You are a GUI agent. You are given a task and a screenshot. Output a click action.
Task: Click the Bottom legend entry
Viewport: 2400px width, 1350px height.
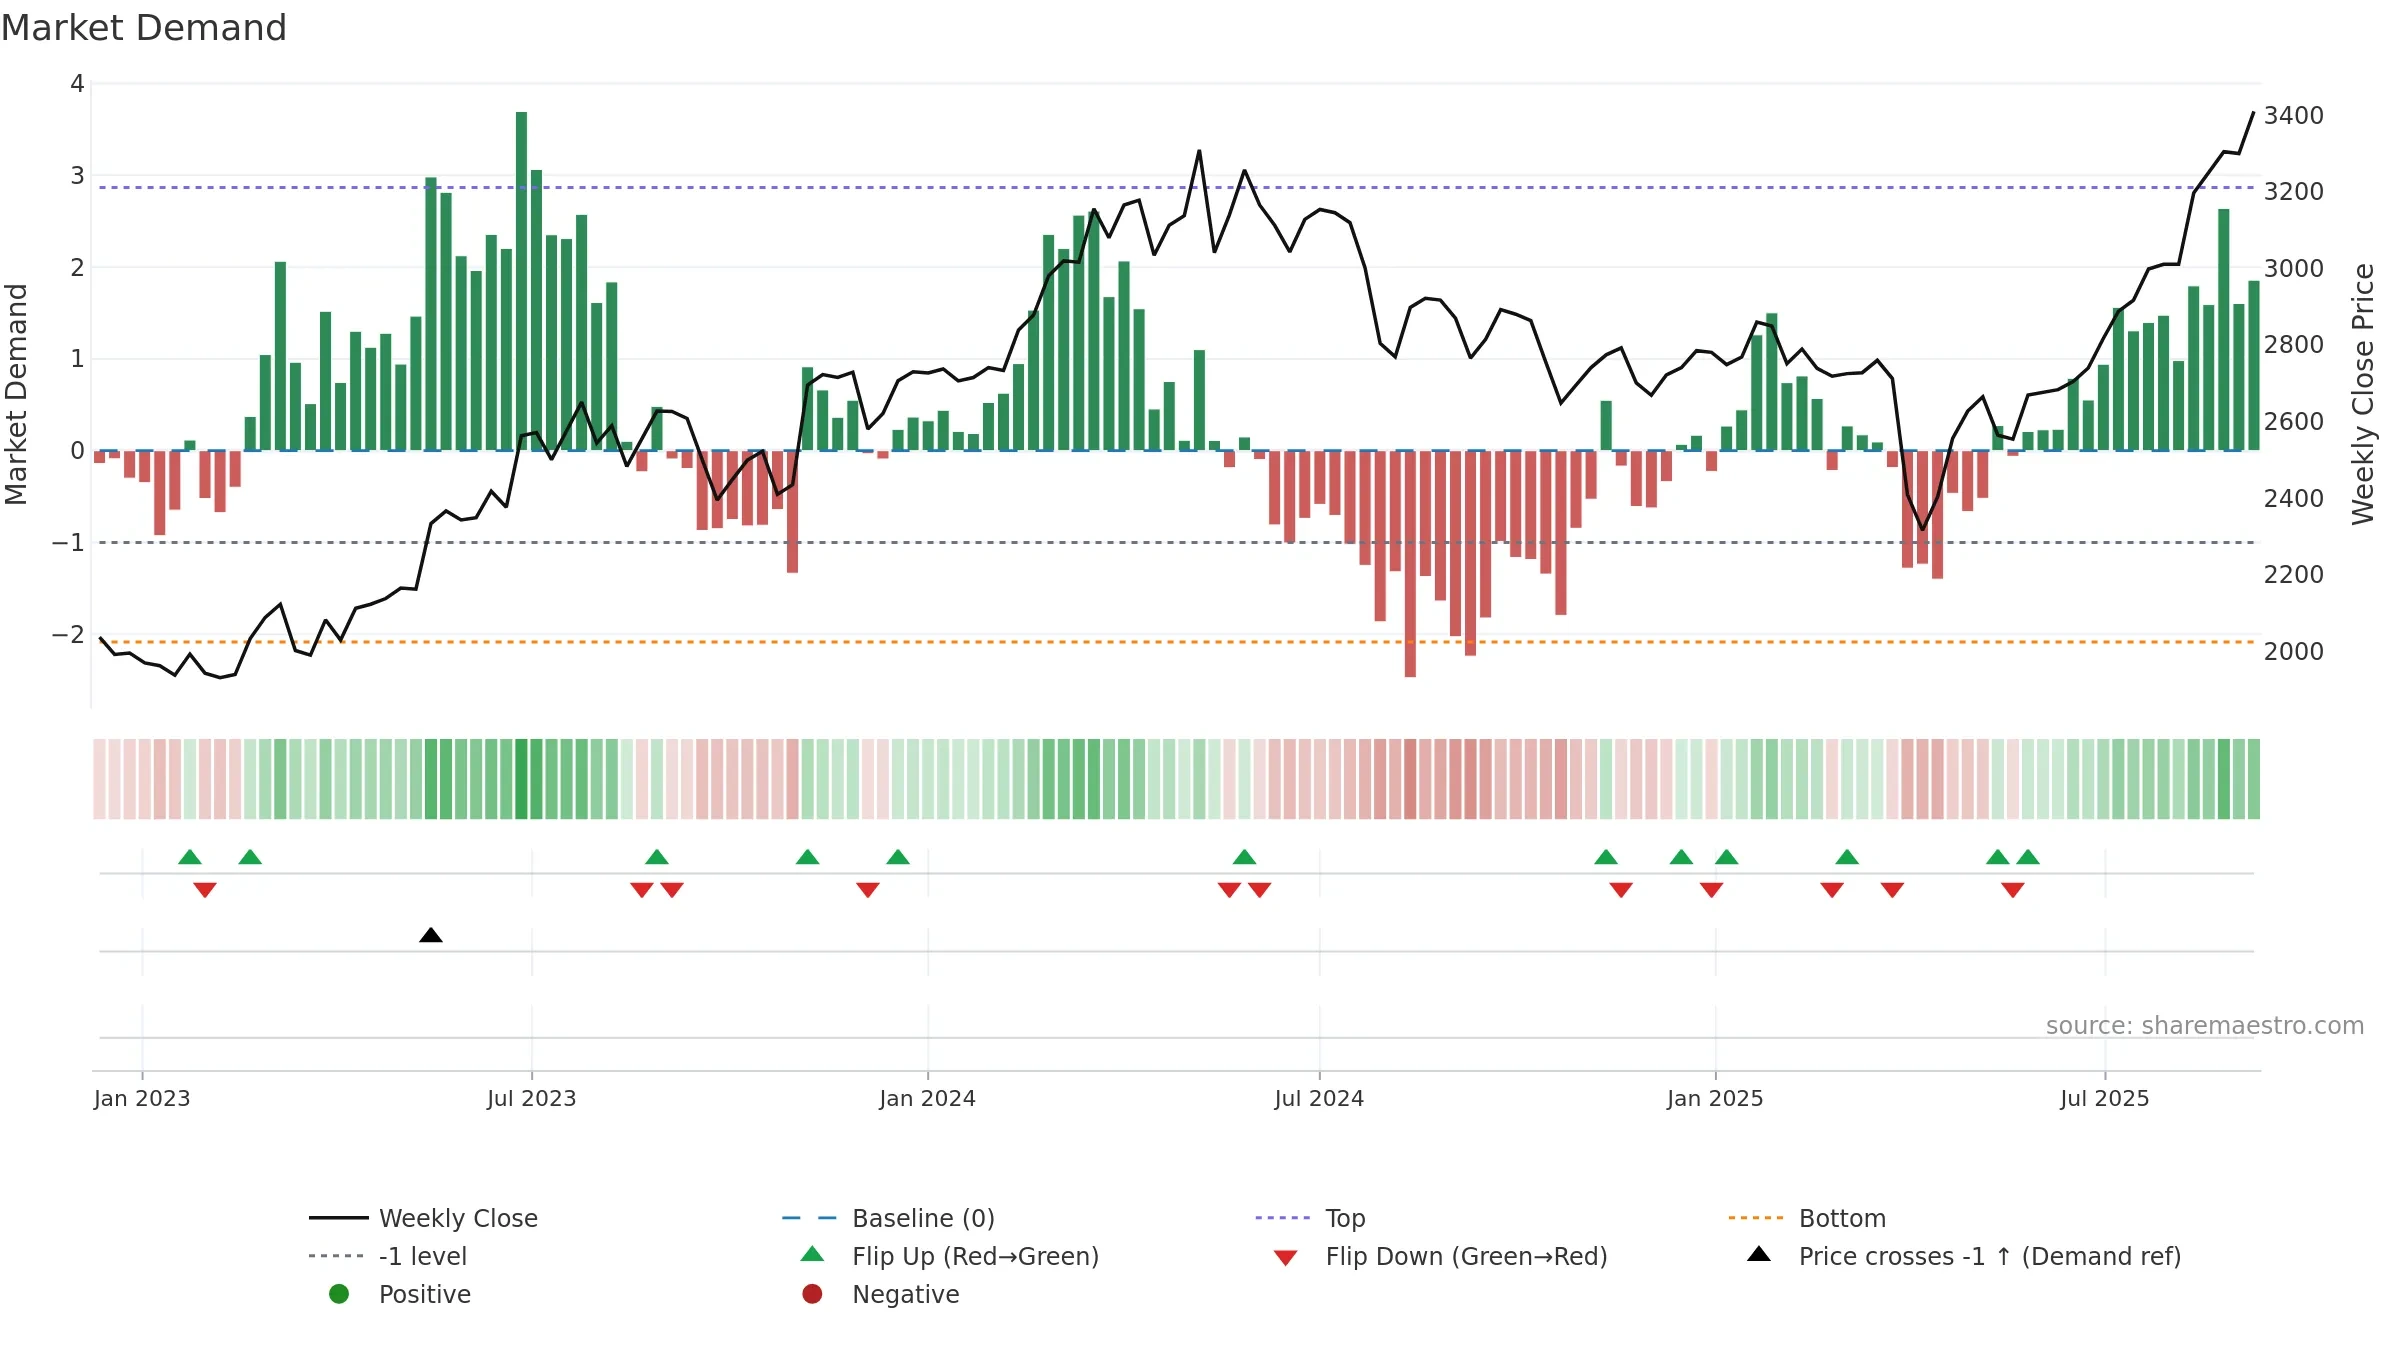1807,1218
